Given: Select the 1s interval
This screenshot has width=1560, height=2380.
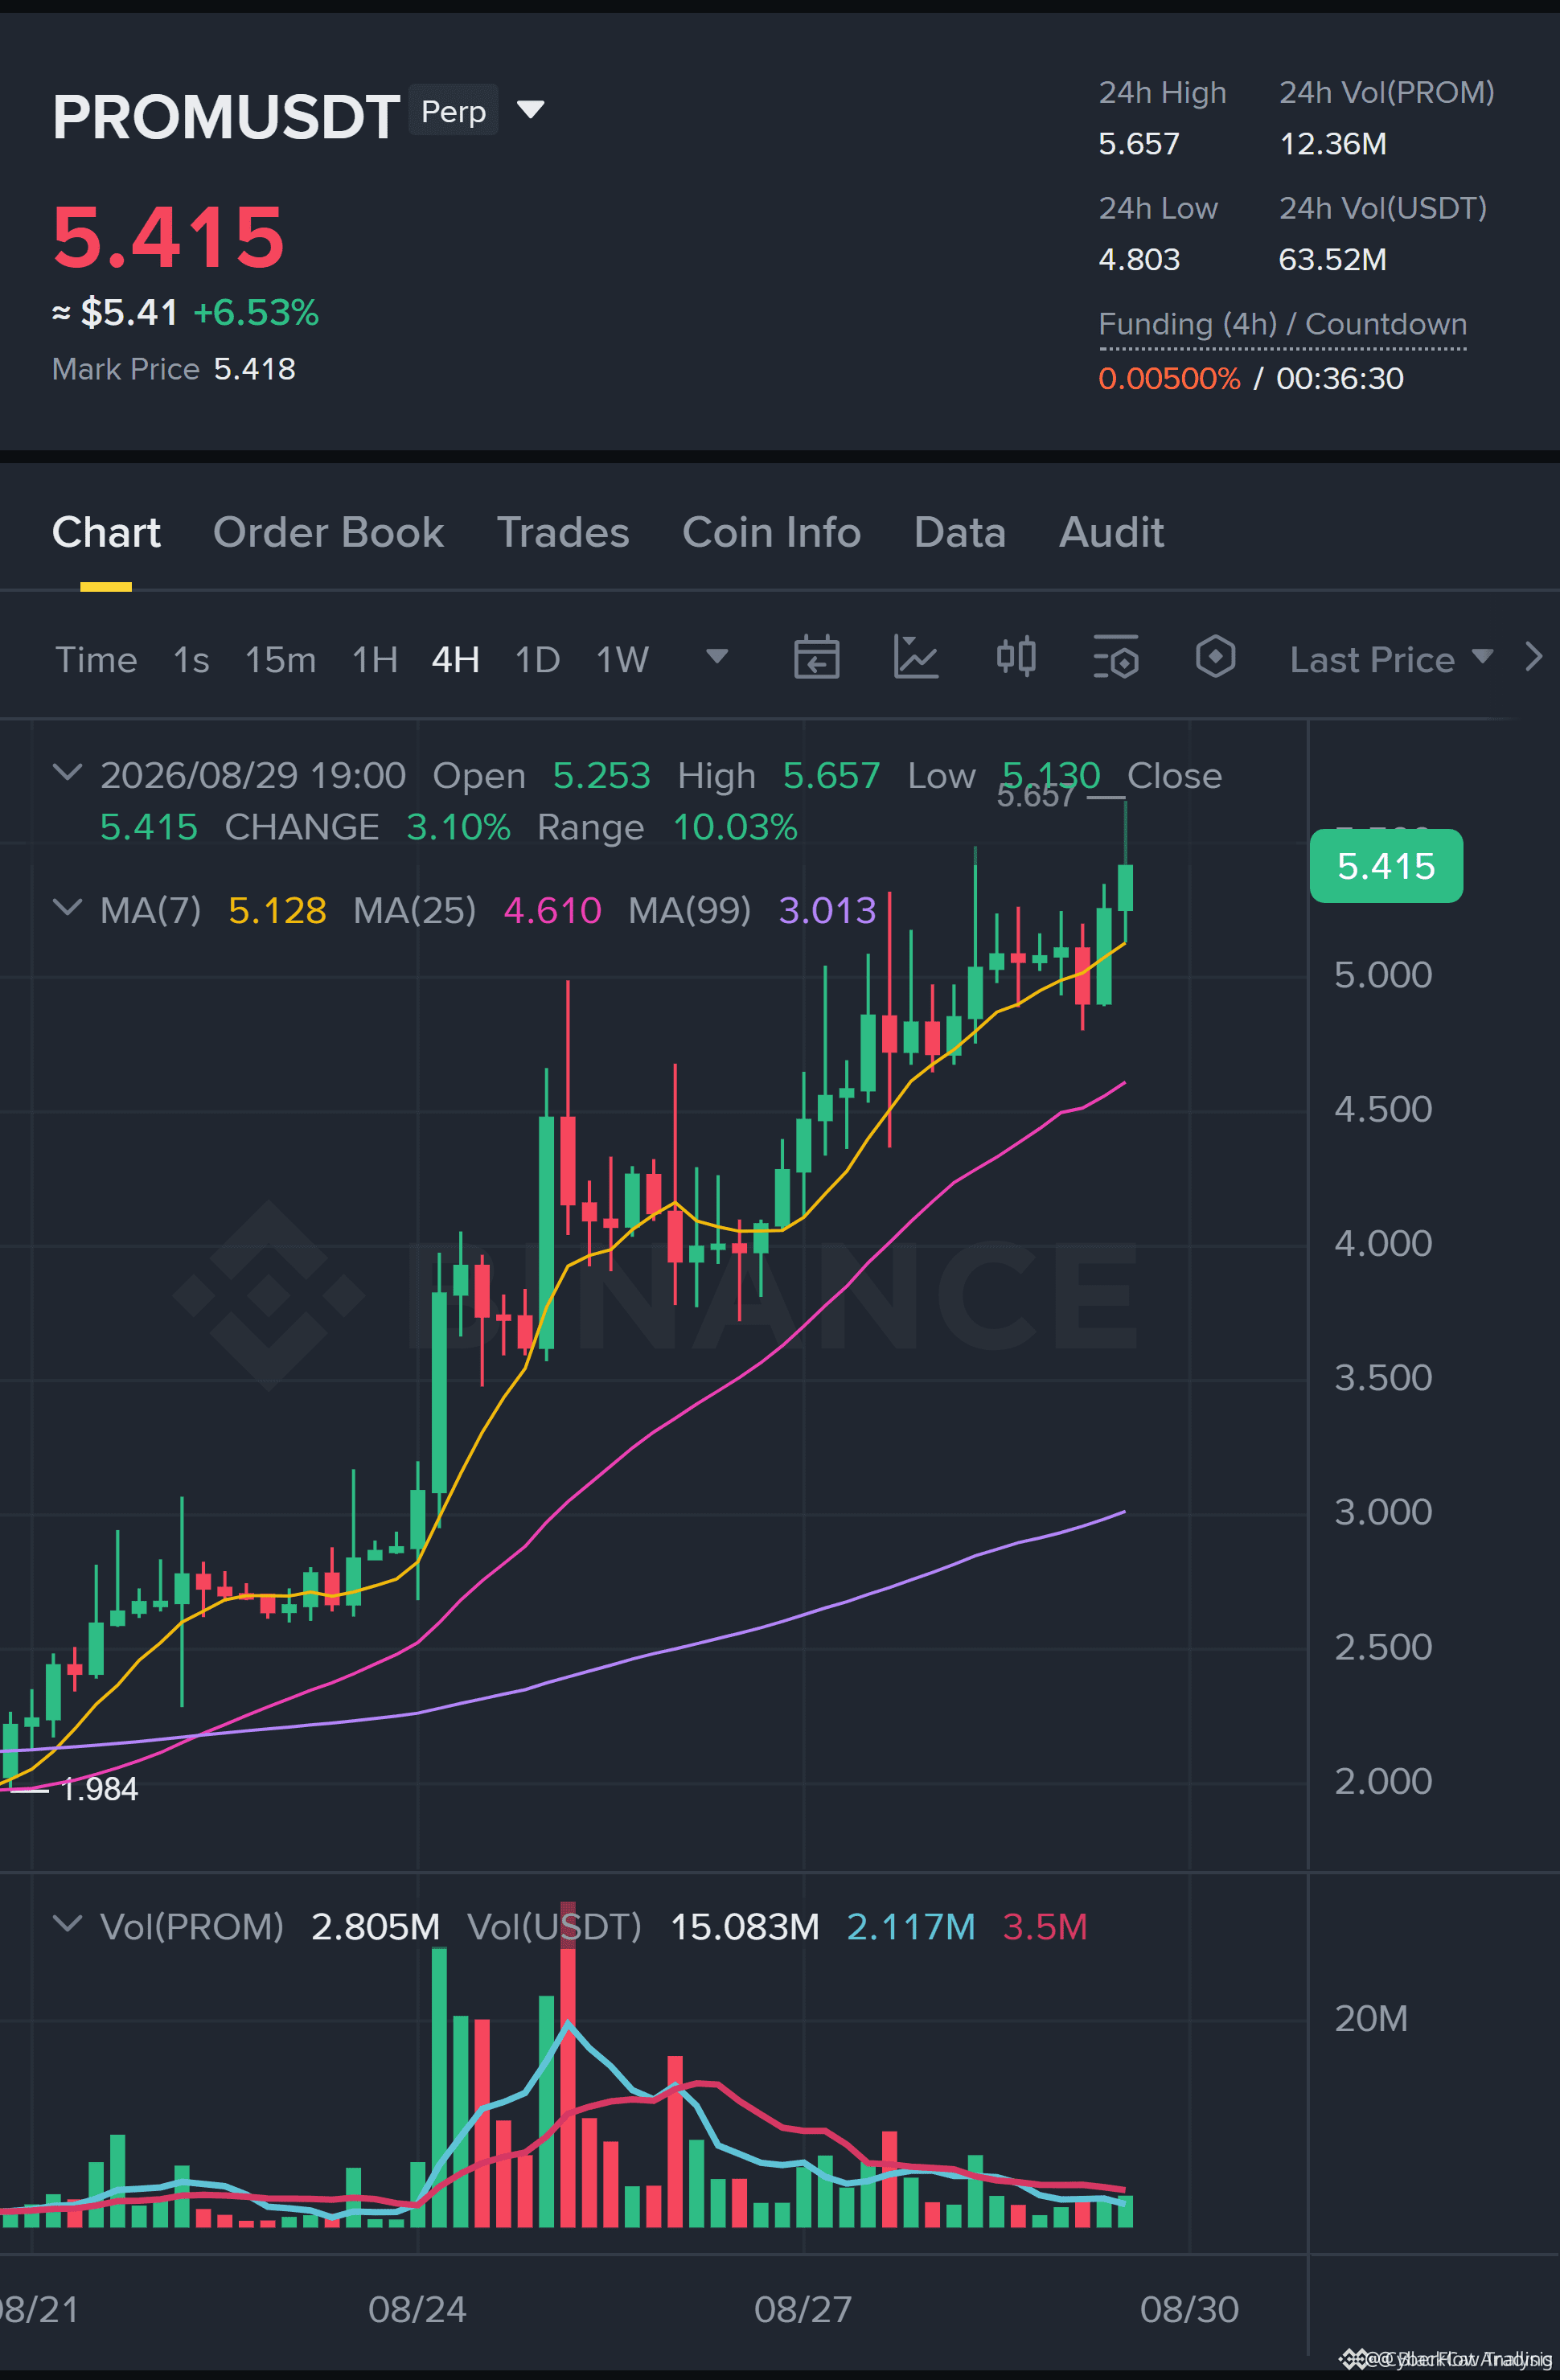Looking at the screenshot, I should tap(191, 659).
